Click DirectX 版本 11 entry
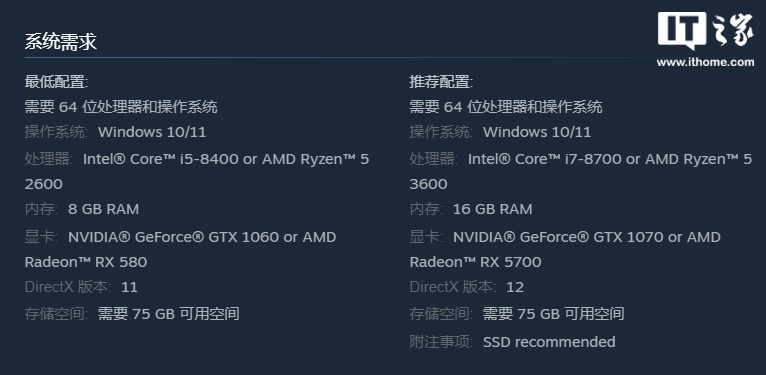766x375 pixels. (x=81, y=287)
